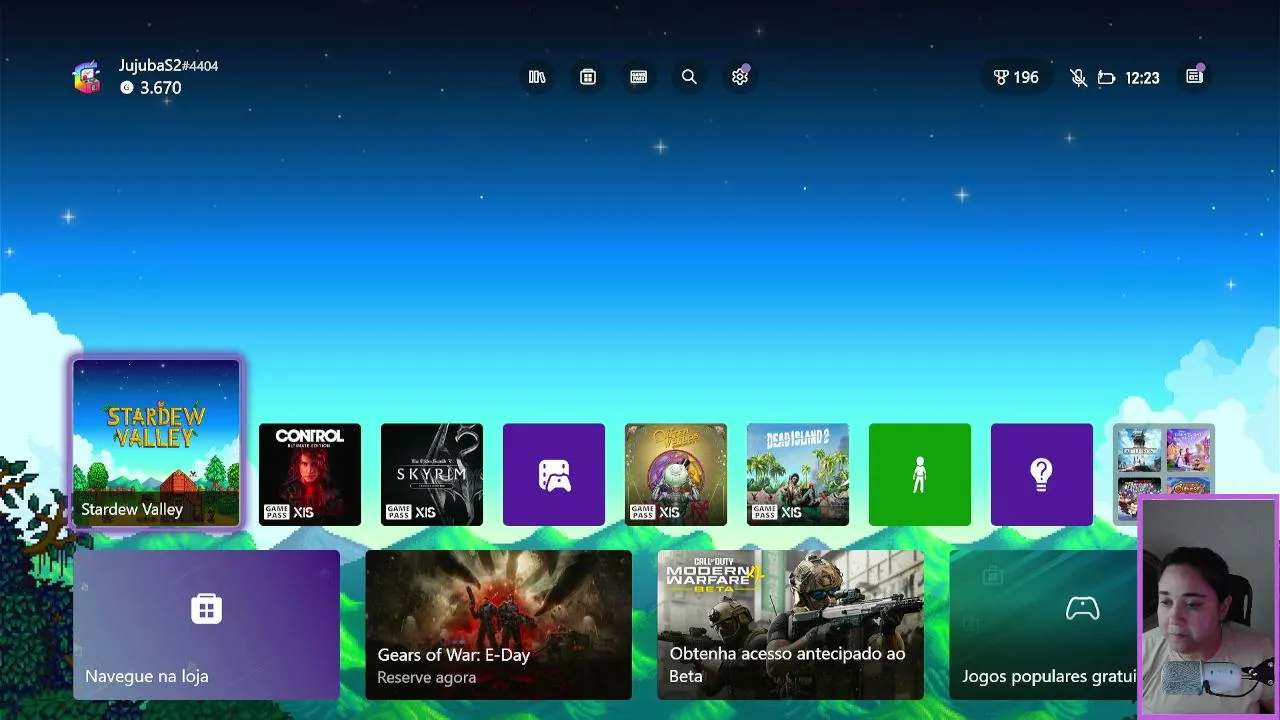Click the 12:23 clock

point(1142,77)
